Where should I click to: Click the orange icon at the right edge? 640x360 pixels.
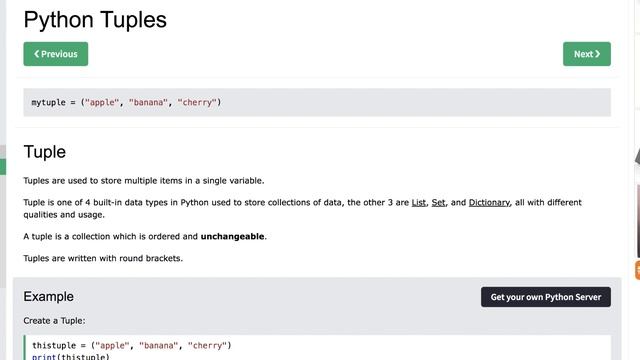click(x=637, y=270)
